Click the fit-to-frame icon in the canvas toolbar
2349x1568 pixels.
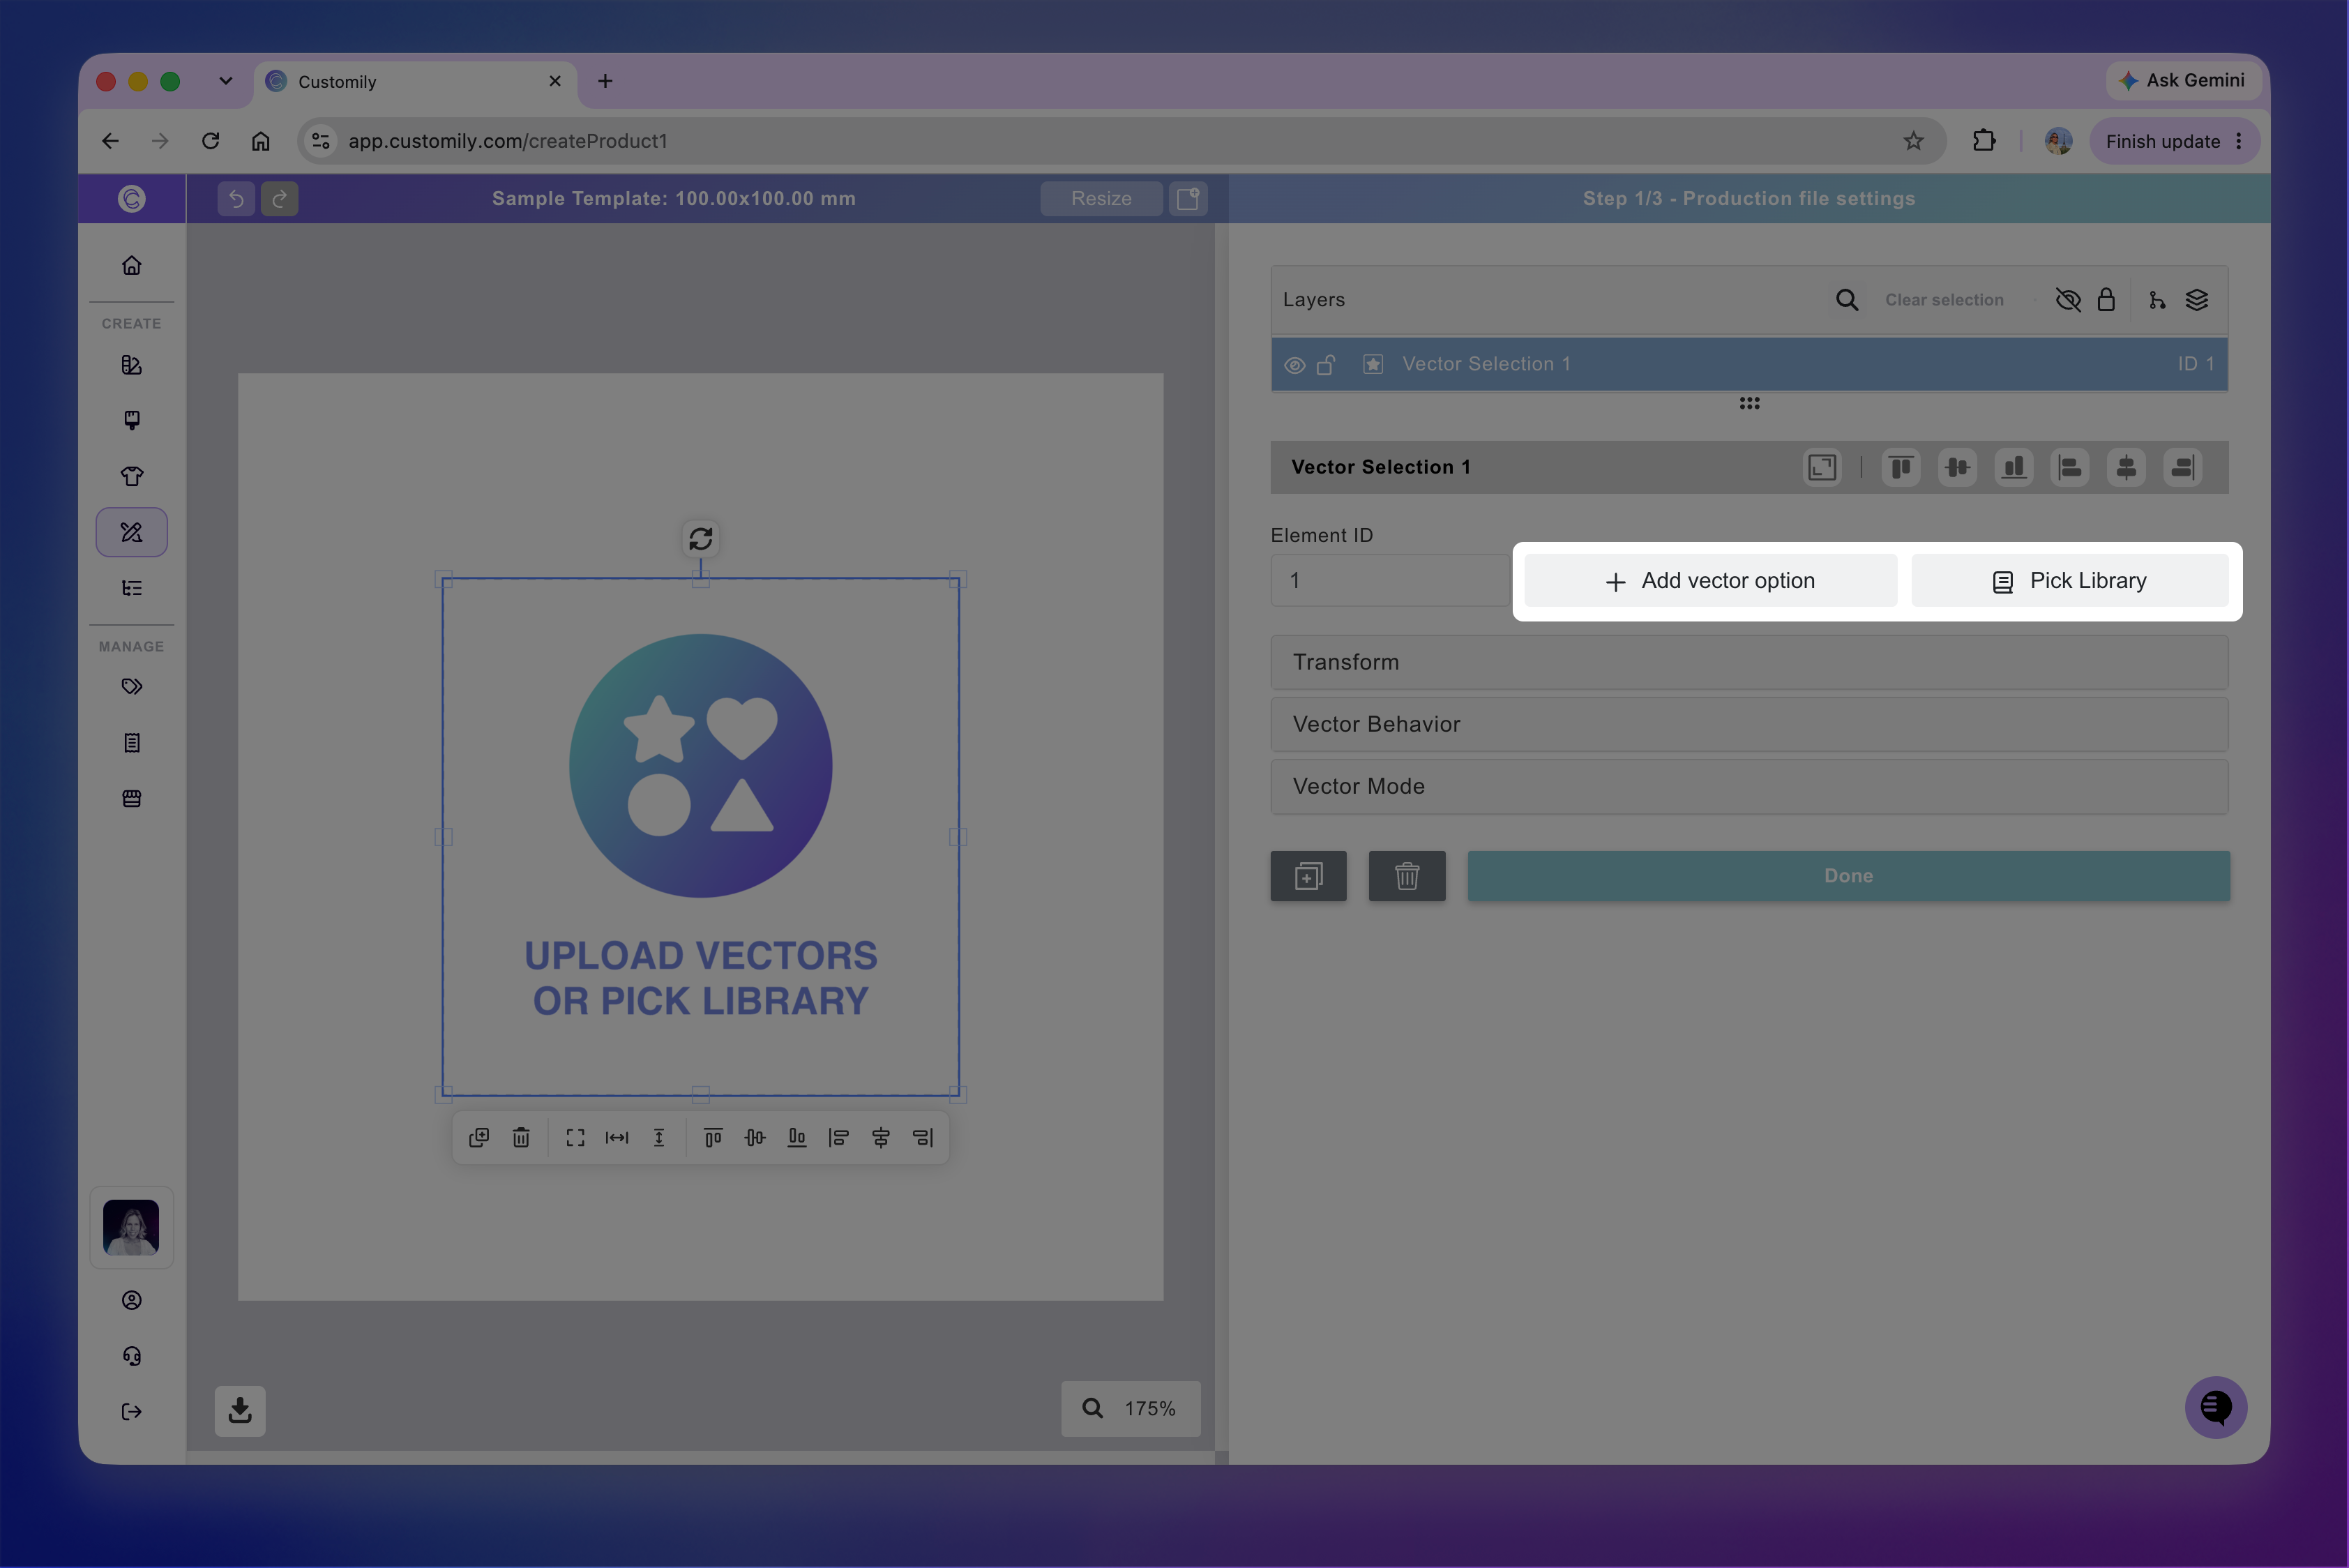(x=575, y=1137)
